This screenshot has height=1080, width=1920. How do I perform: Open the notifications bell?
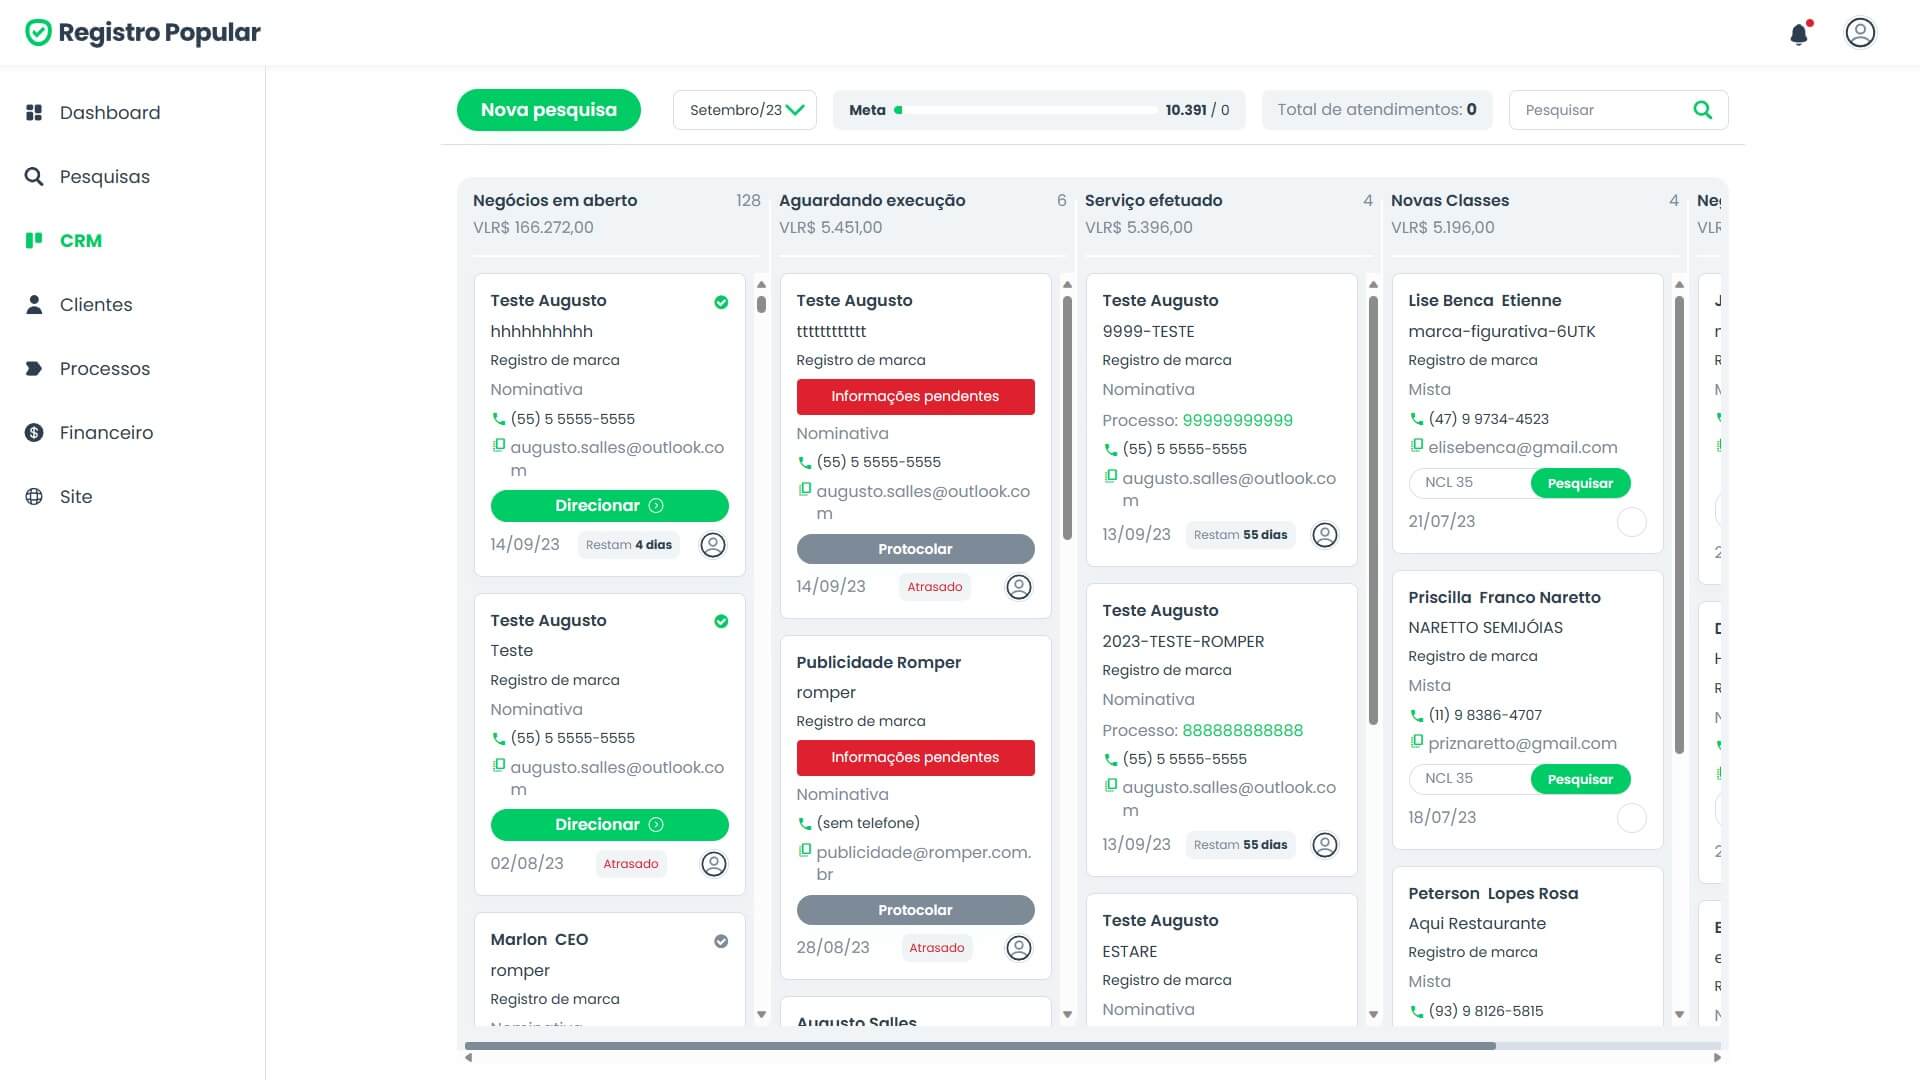coord(1799,33)
